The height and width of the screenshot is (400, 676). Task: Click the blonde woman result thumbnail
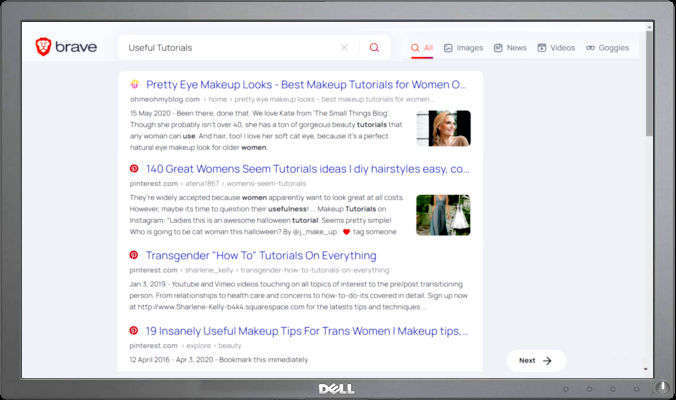pos(443,129)
